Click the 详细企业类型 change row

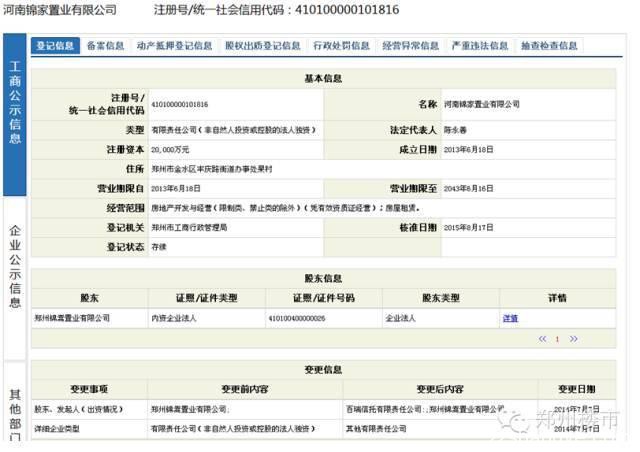coord(323,429)
